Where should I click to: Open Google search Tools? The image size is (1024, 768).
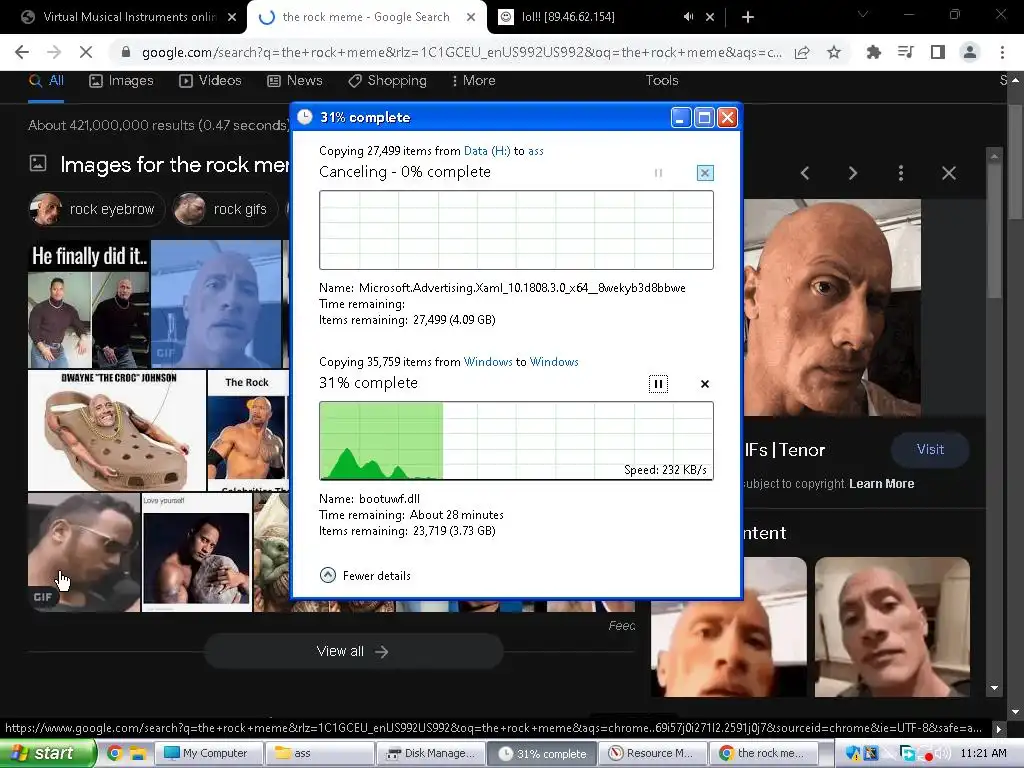click(x=662, y=80)
